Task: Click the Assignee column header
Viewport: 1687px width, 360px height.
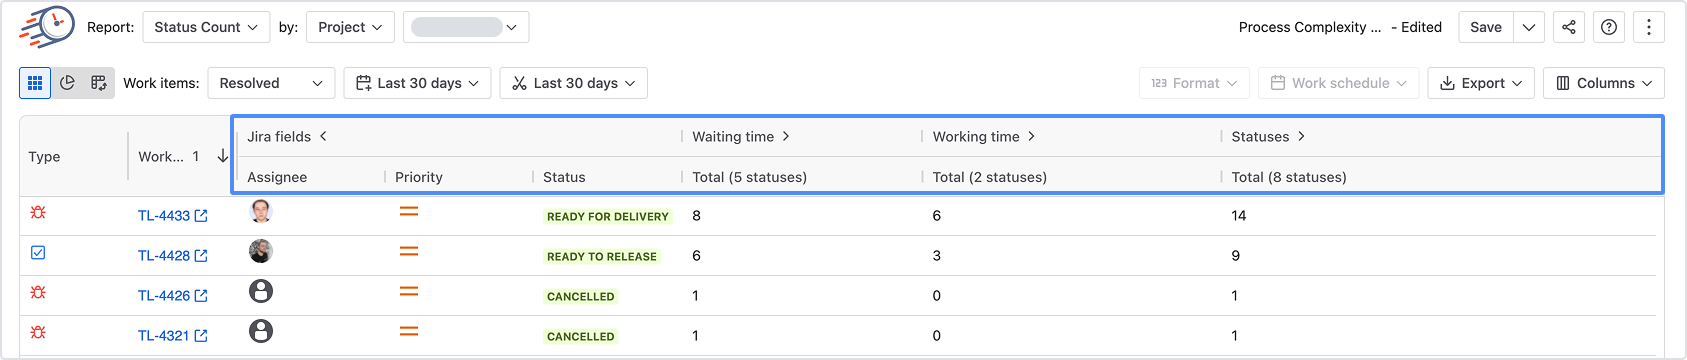Action: (277, 177)
